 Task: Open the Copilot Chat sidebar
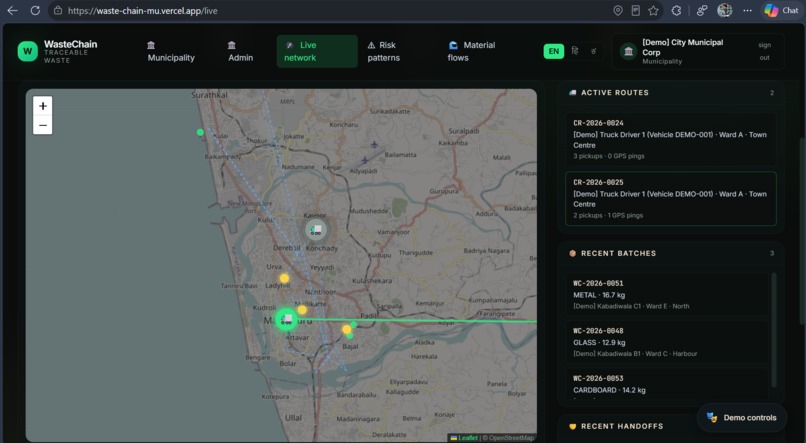tap(781, 10)
